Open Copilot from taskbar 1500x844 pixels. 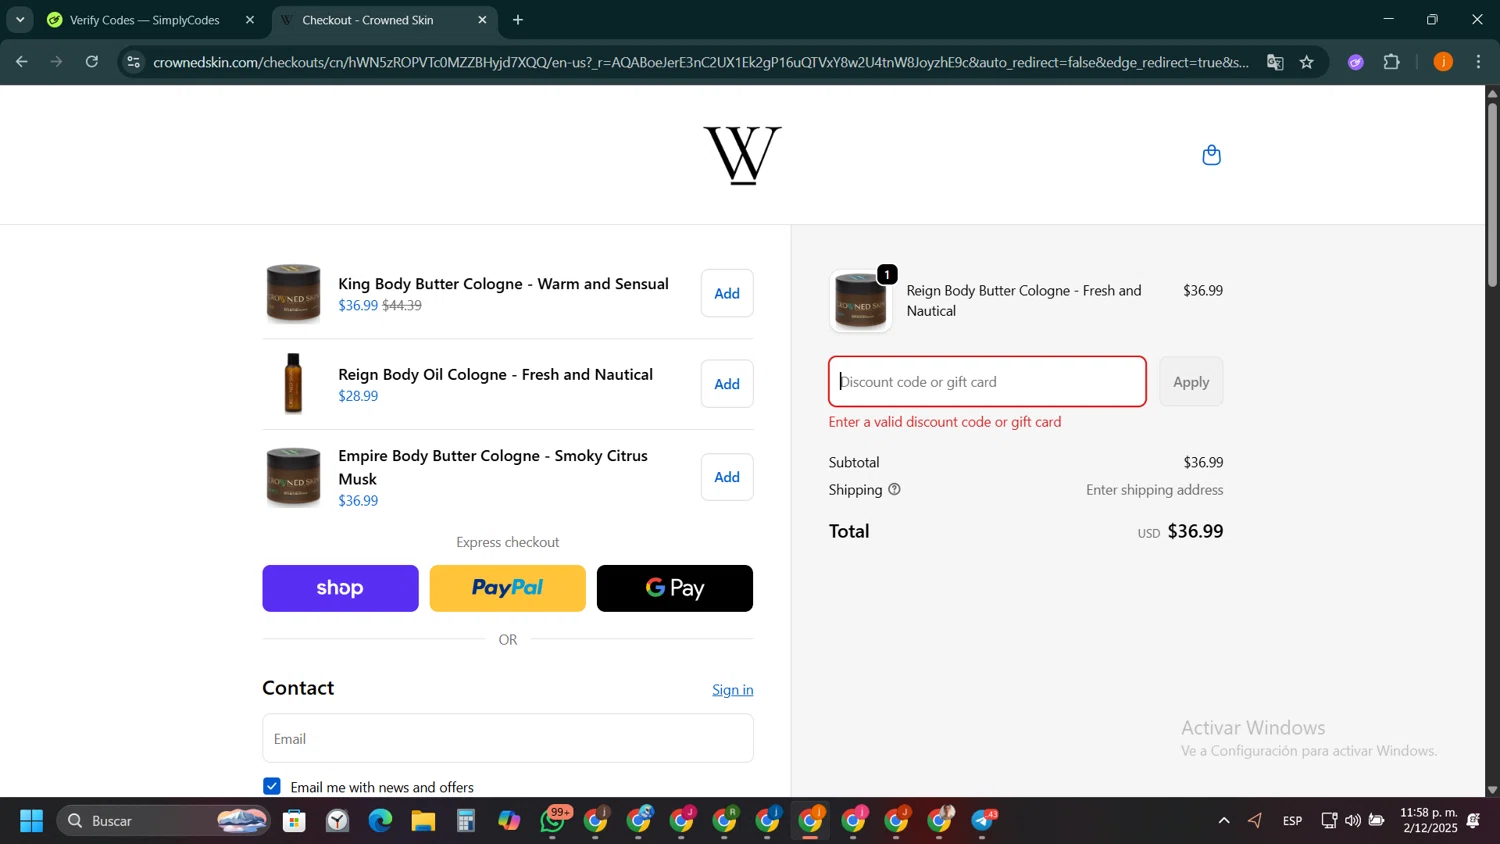pos(509,821)
